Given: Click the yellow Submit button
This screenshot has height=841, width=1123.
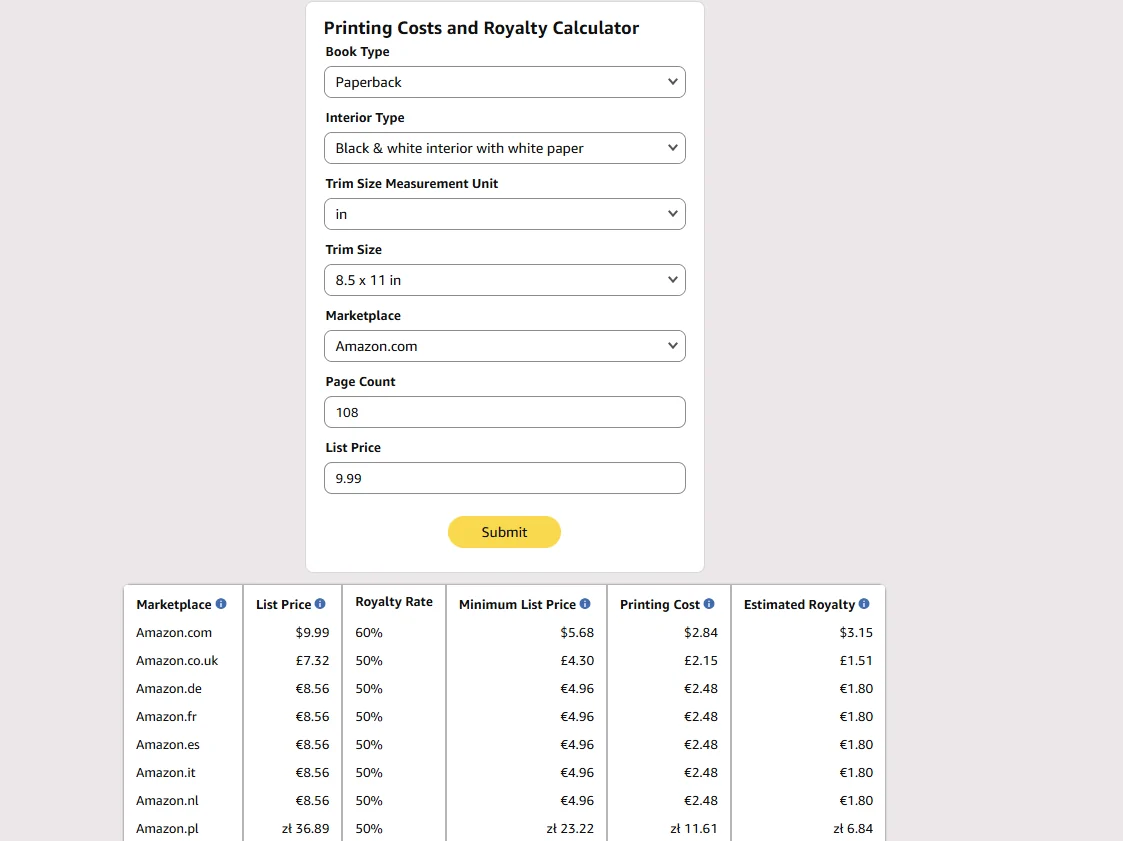Looking at the screenshot, I should 504,532.
